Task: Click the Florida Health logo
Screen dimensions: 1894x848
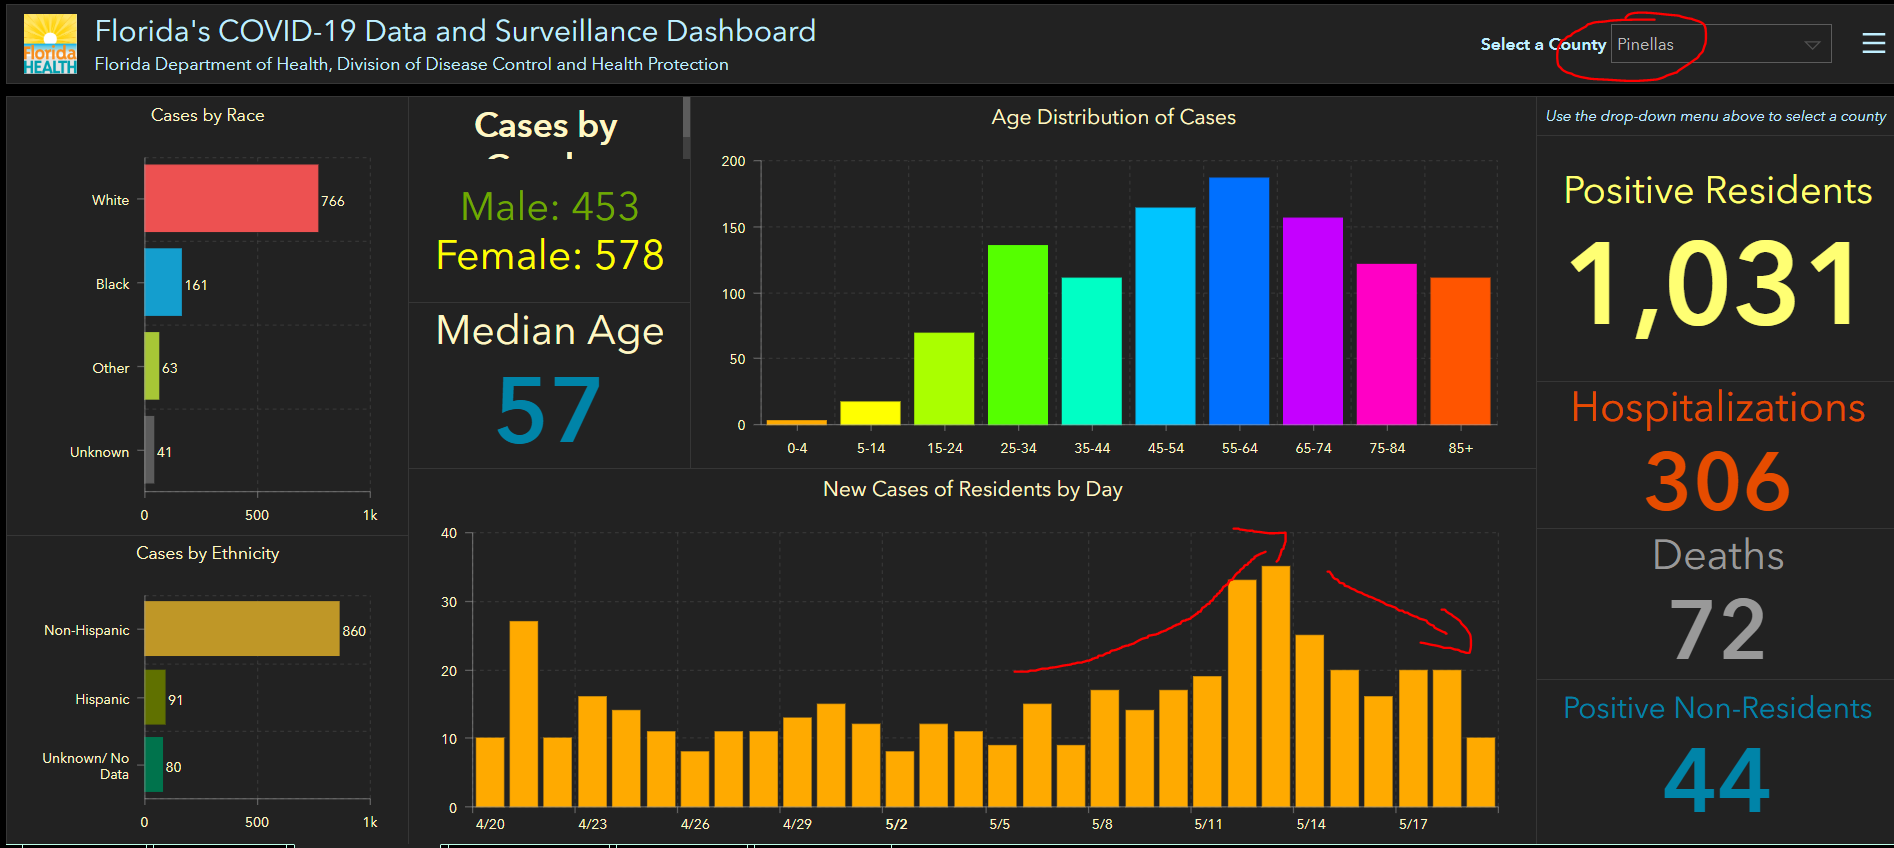Action: (x=50, y=44)
